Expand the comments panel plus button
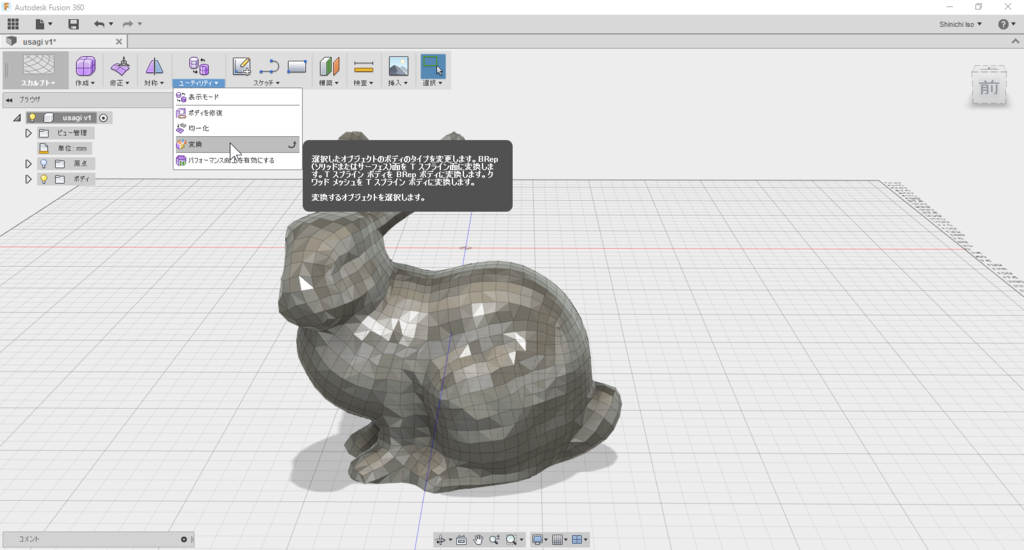 [x=184, y=540]
